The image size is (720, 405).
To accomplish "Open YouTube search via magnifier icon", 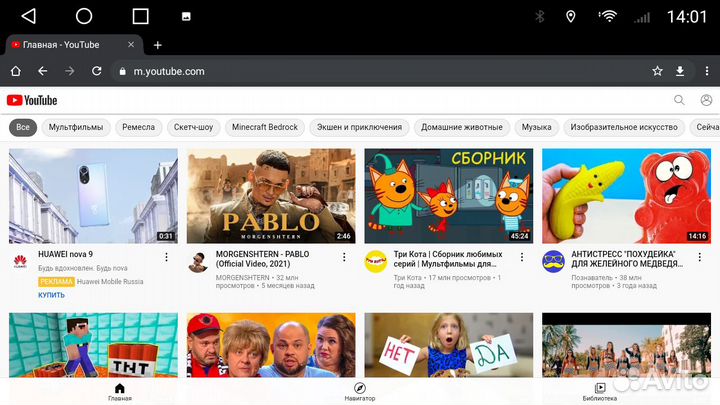I will (679, 100).
